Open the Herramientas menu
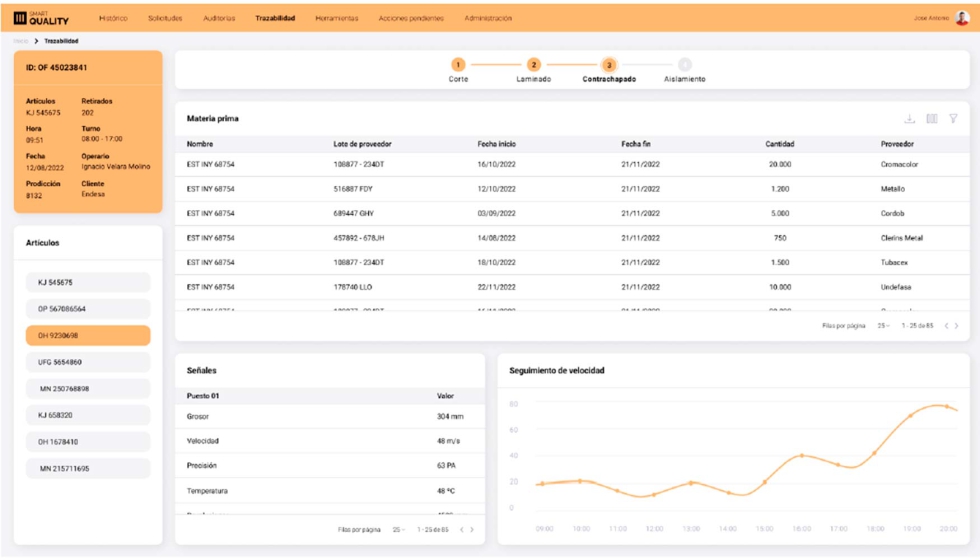This screenshot has width=980, height=560. click(x=336, y=18)
